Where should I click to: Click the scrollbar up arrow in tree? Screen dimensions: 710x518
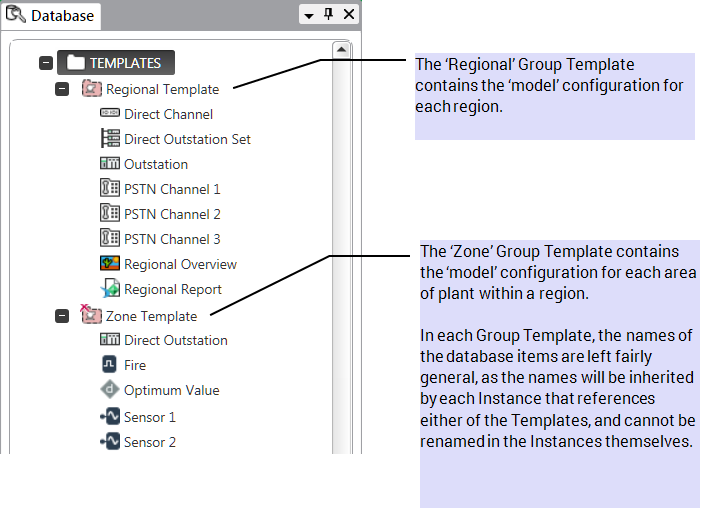point(341,49)
